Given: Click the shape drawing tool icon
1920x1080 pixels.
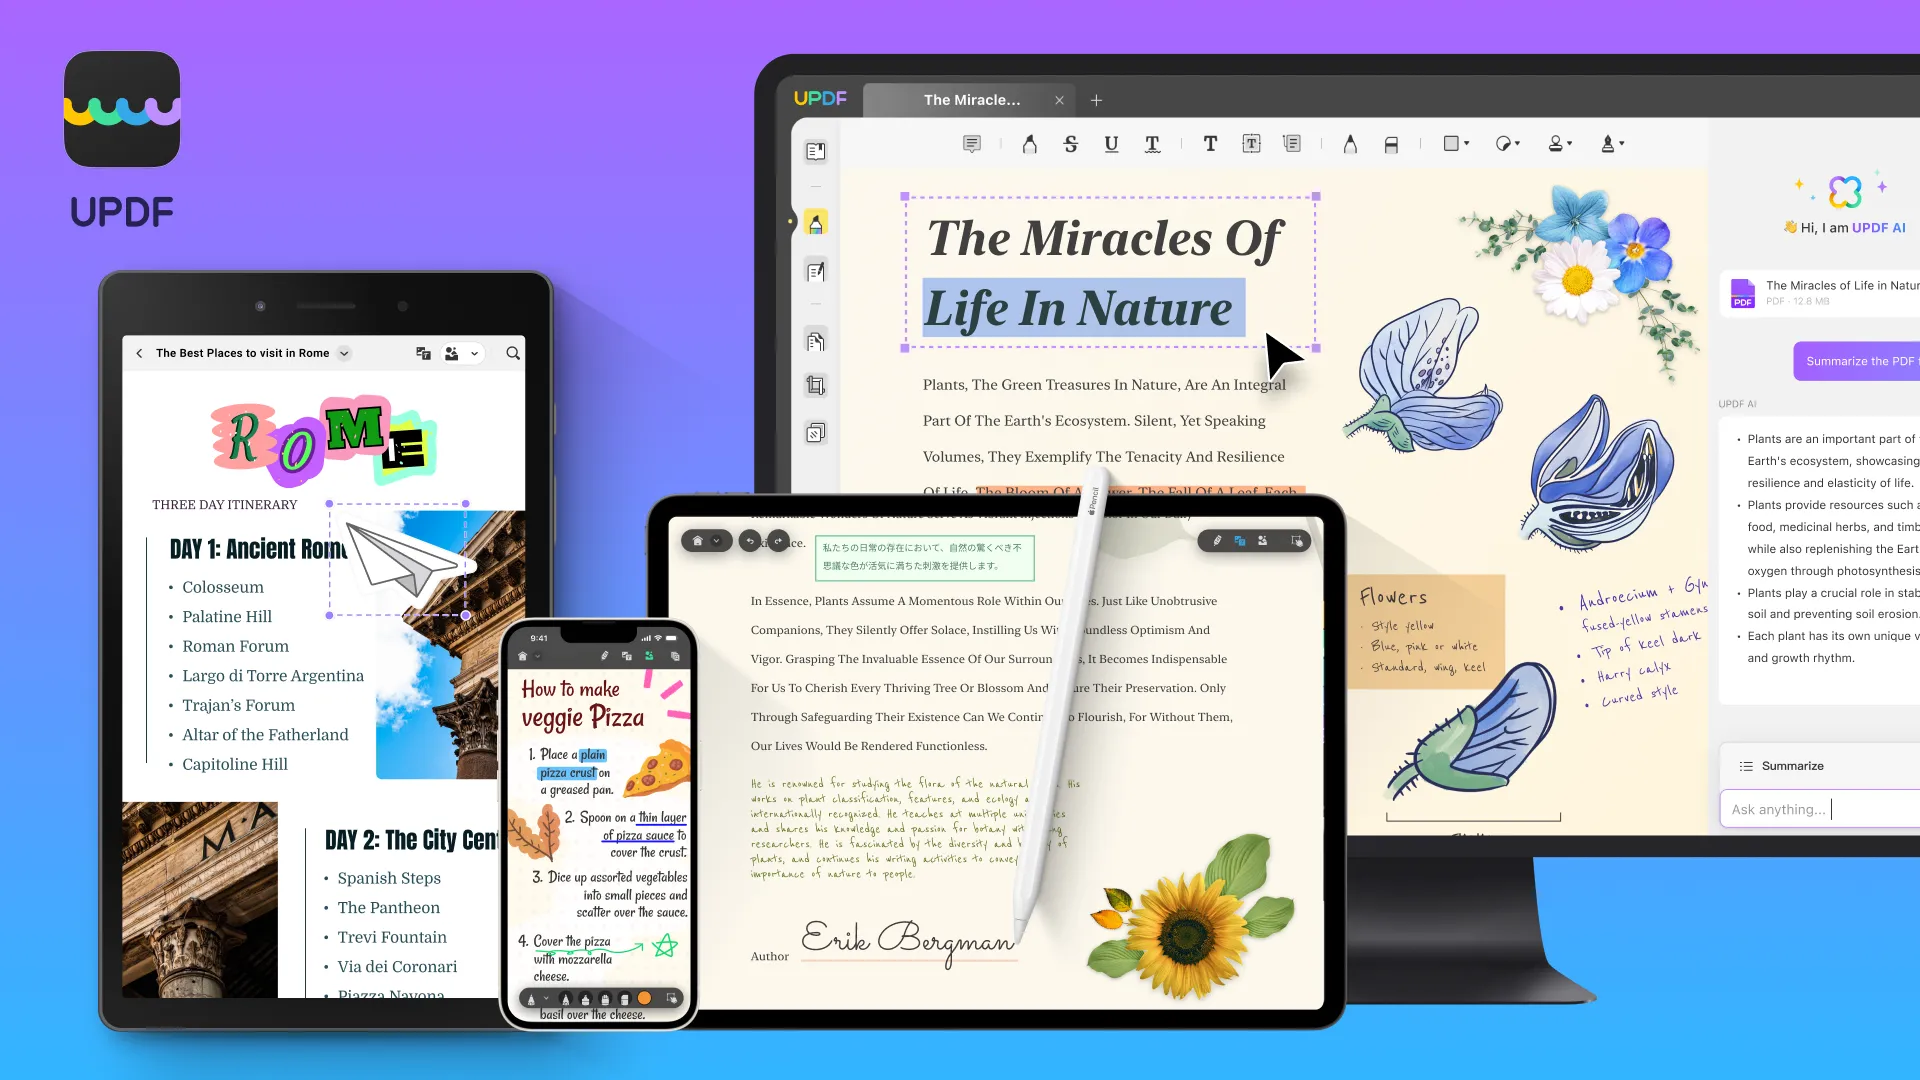Looking at the screenshot, I should click(x=1451, y=142).
